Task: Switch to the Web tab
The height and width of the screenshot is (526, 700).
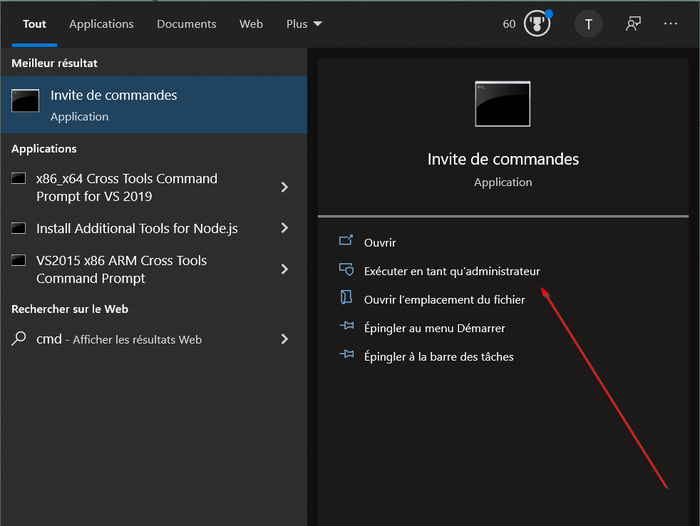Action: click(x=251, y=24)
